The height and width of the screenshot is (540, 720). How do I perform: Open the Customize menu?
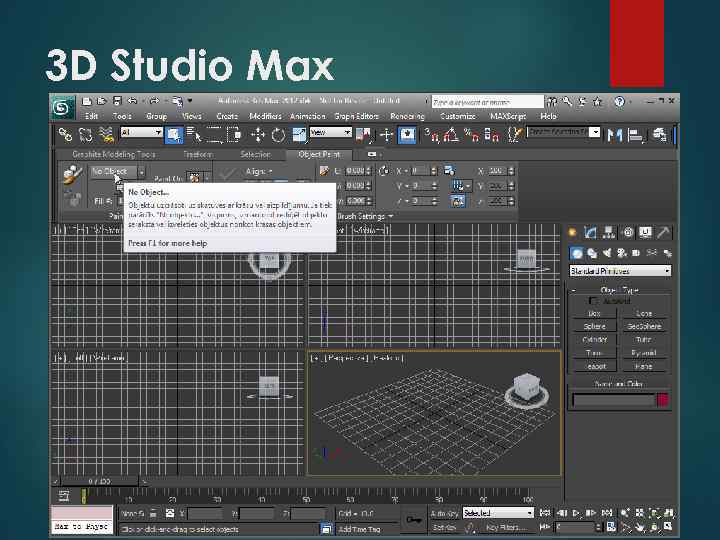(458, 116)
